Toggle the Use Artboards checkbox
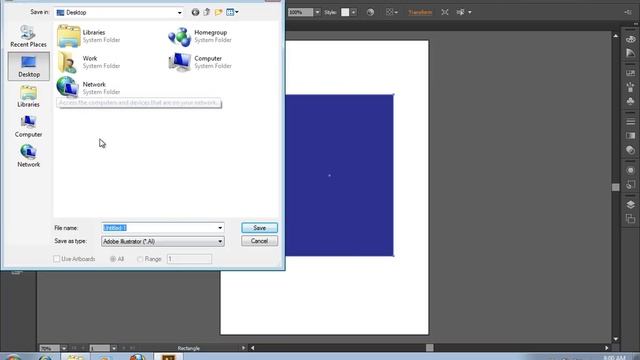Viewport: 640px width, 360px height. tap(57, 259)
